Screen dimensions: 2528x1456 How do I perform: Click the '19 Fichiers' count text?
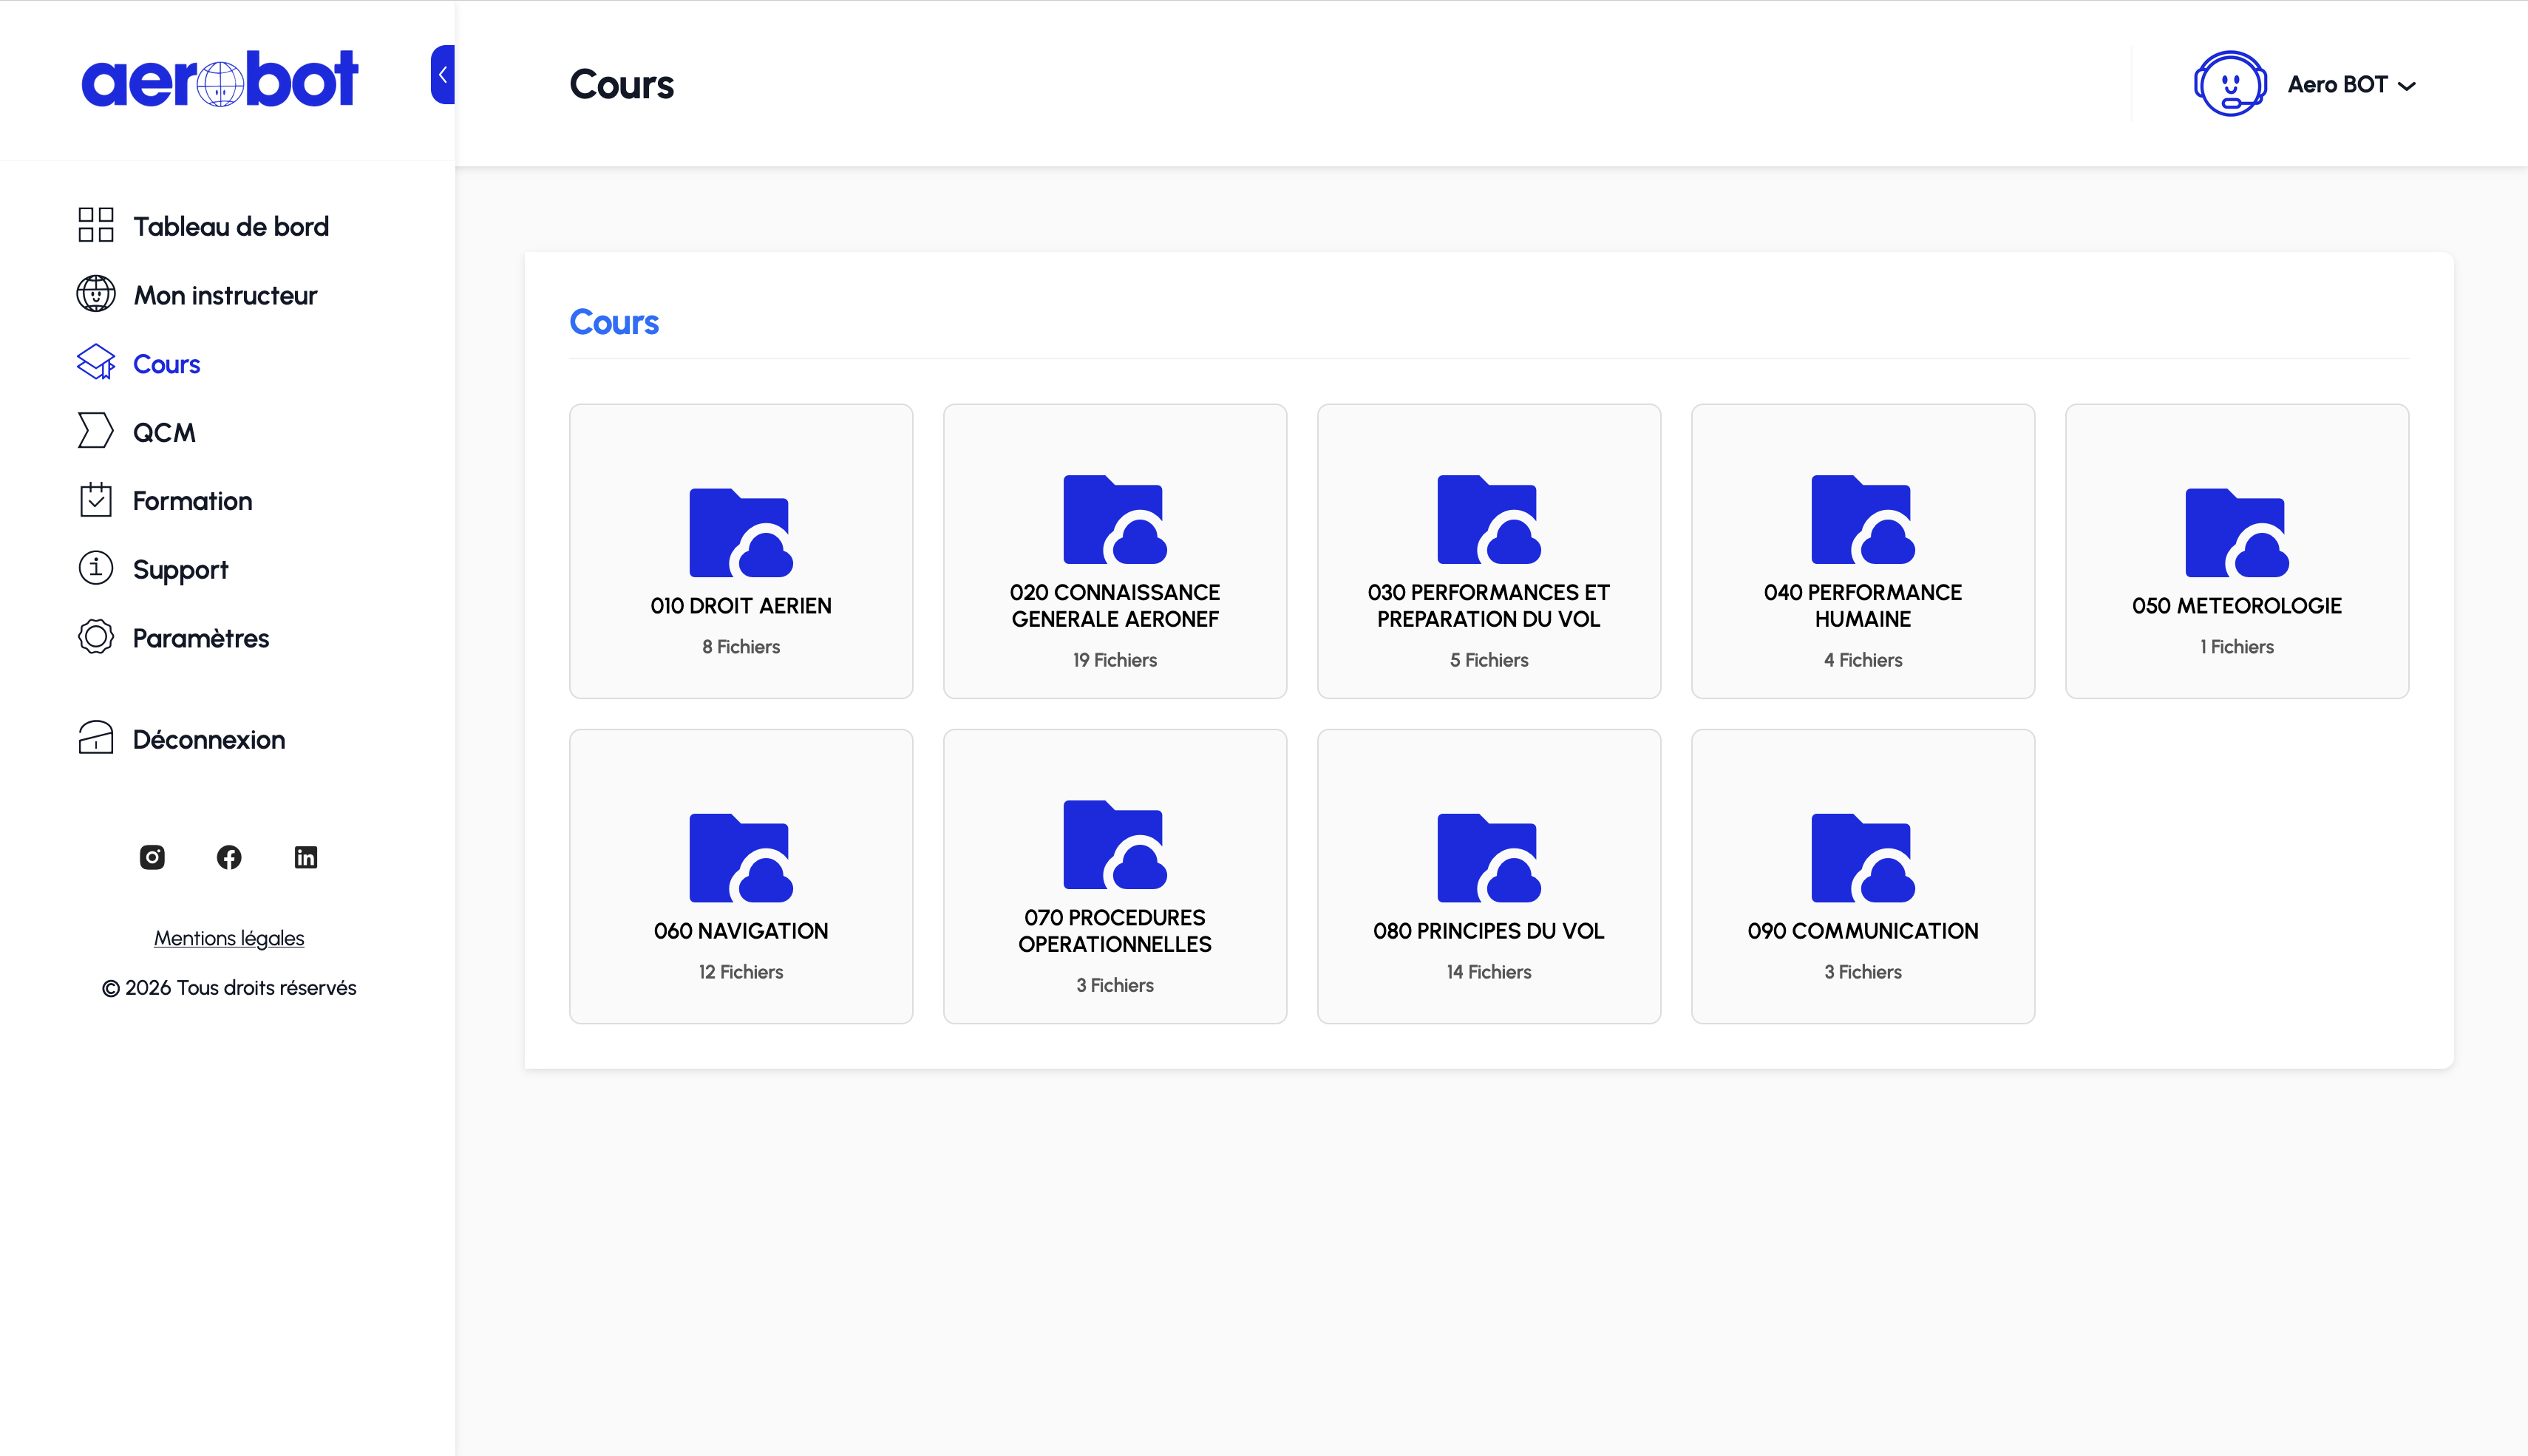click(x=1115, y=660)
